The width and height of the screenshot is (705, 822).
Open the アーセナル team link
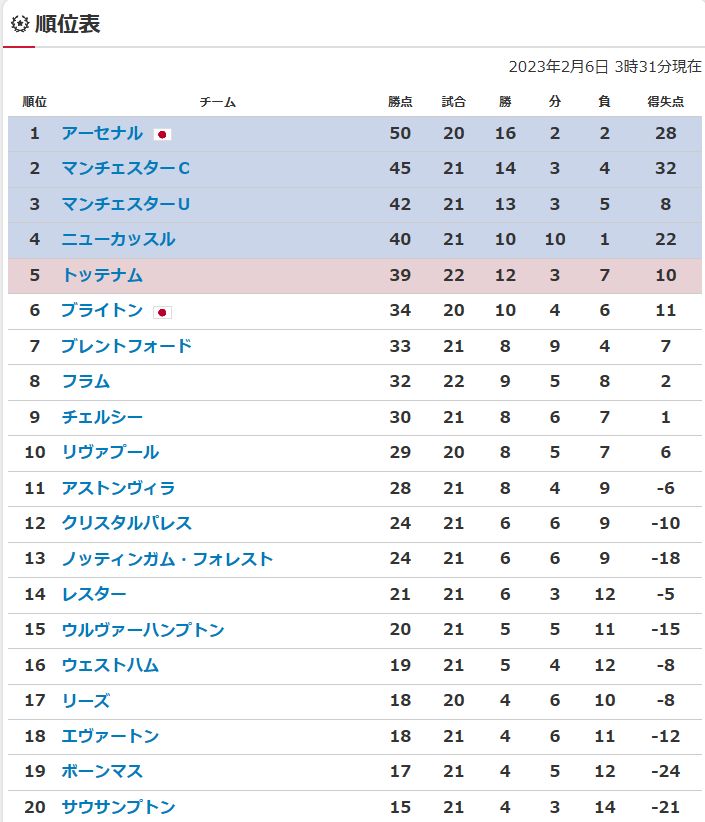pos(102,133)
